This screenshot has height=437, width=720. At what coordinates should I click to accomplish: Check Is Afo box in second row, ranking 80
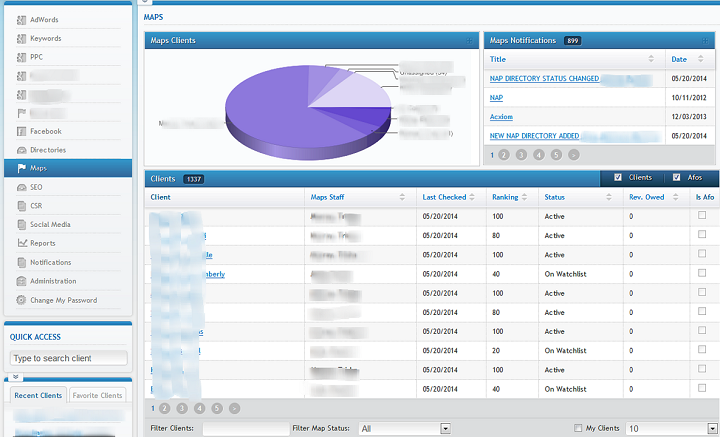pos(702,235)
